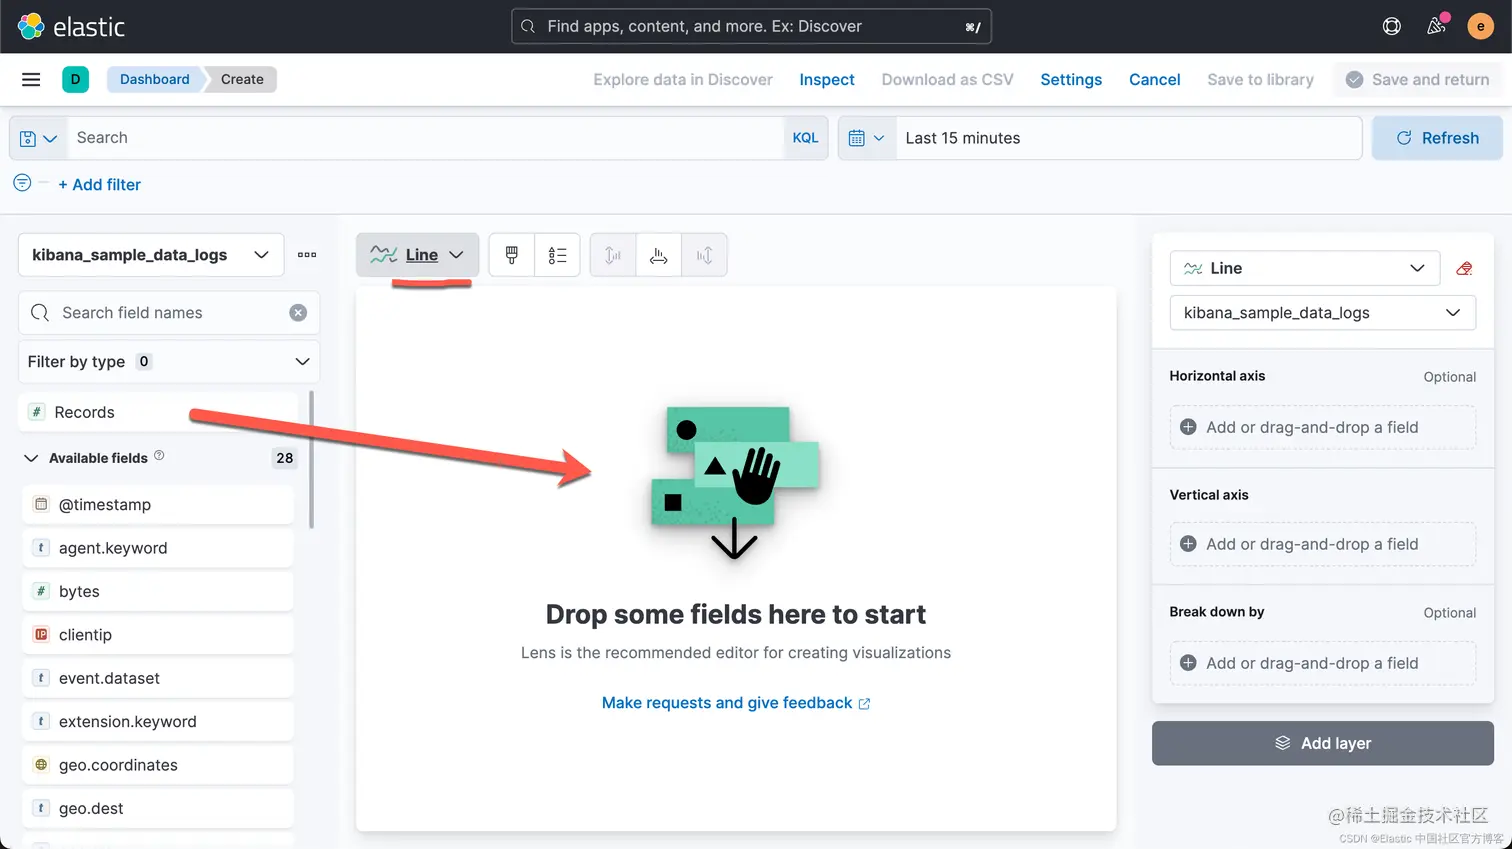Viewport: 1512px width, 849px height.
Task: Click Inspect in top menu
Action: pos(827,79)
